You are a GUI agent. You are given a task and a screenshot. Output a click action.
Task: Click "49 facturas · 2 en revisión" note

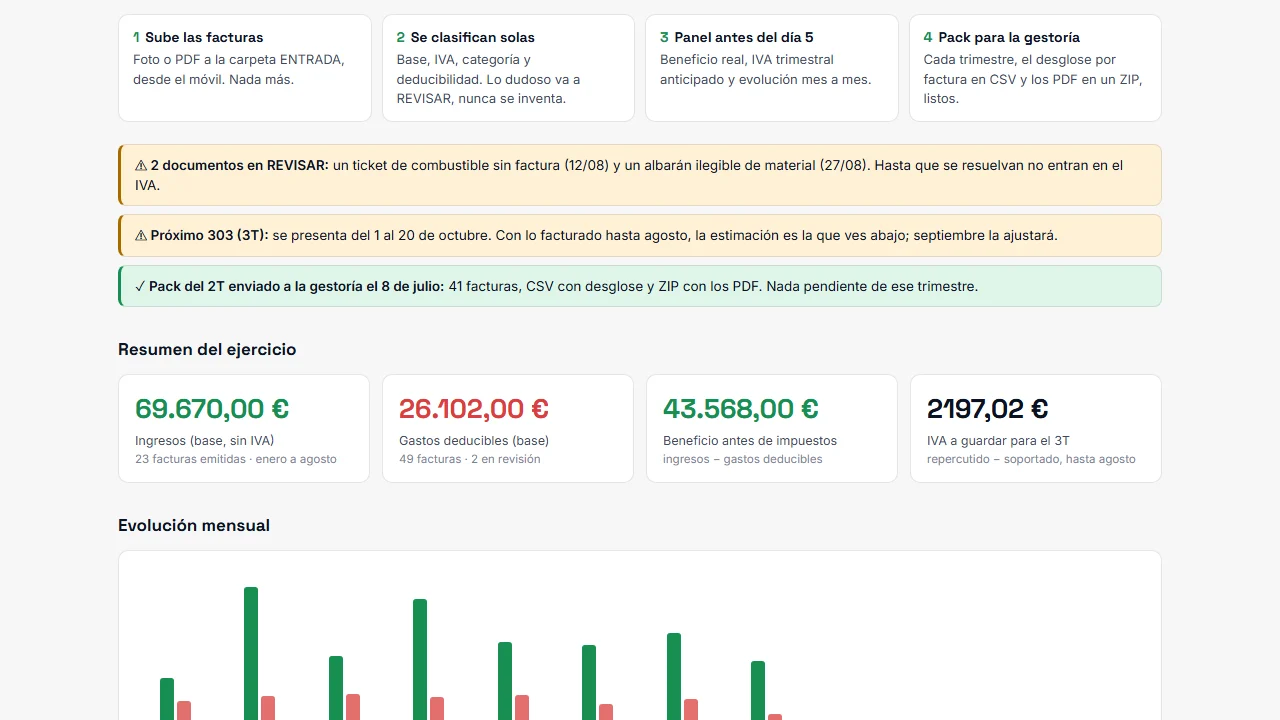point(470,459)
